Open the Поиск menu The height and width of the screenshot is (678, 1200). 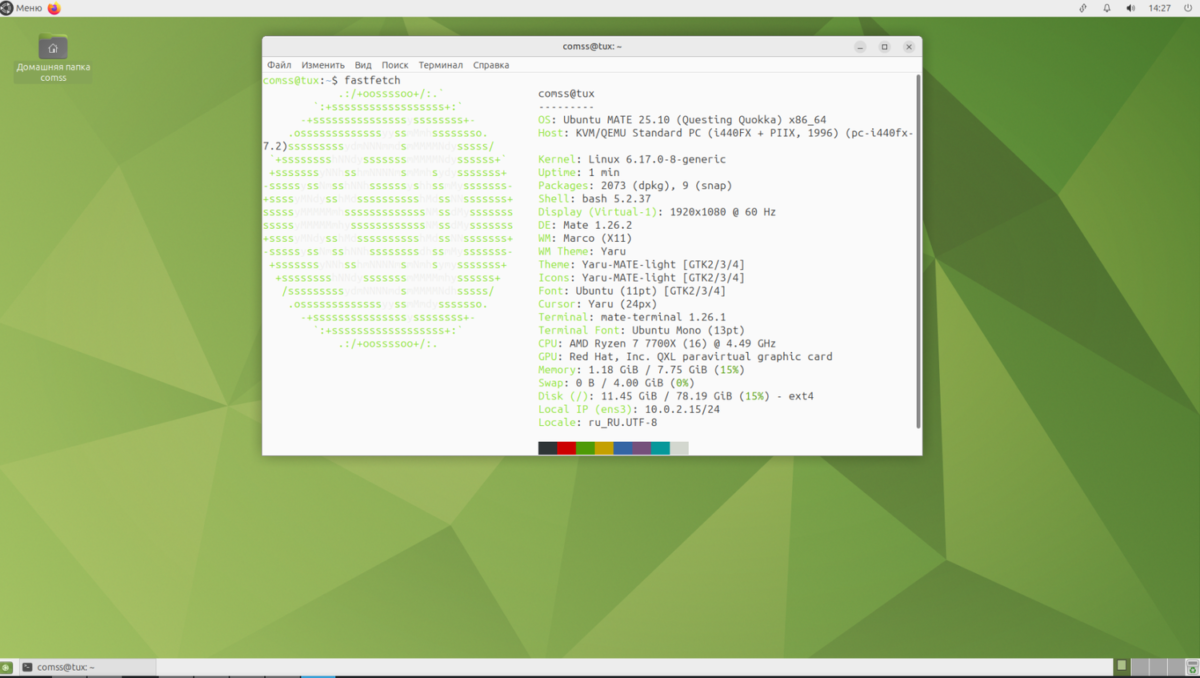395,64
